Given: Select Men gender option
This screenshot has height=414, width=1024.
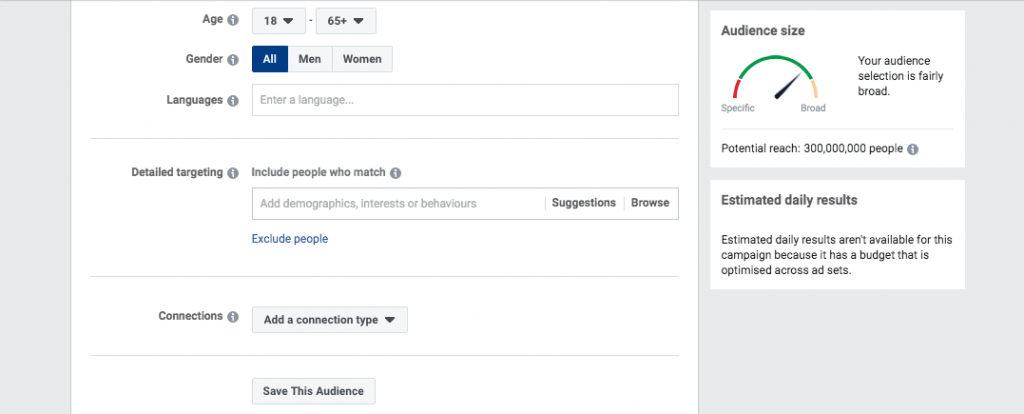Looking at the screenshot, I should 310,59.
